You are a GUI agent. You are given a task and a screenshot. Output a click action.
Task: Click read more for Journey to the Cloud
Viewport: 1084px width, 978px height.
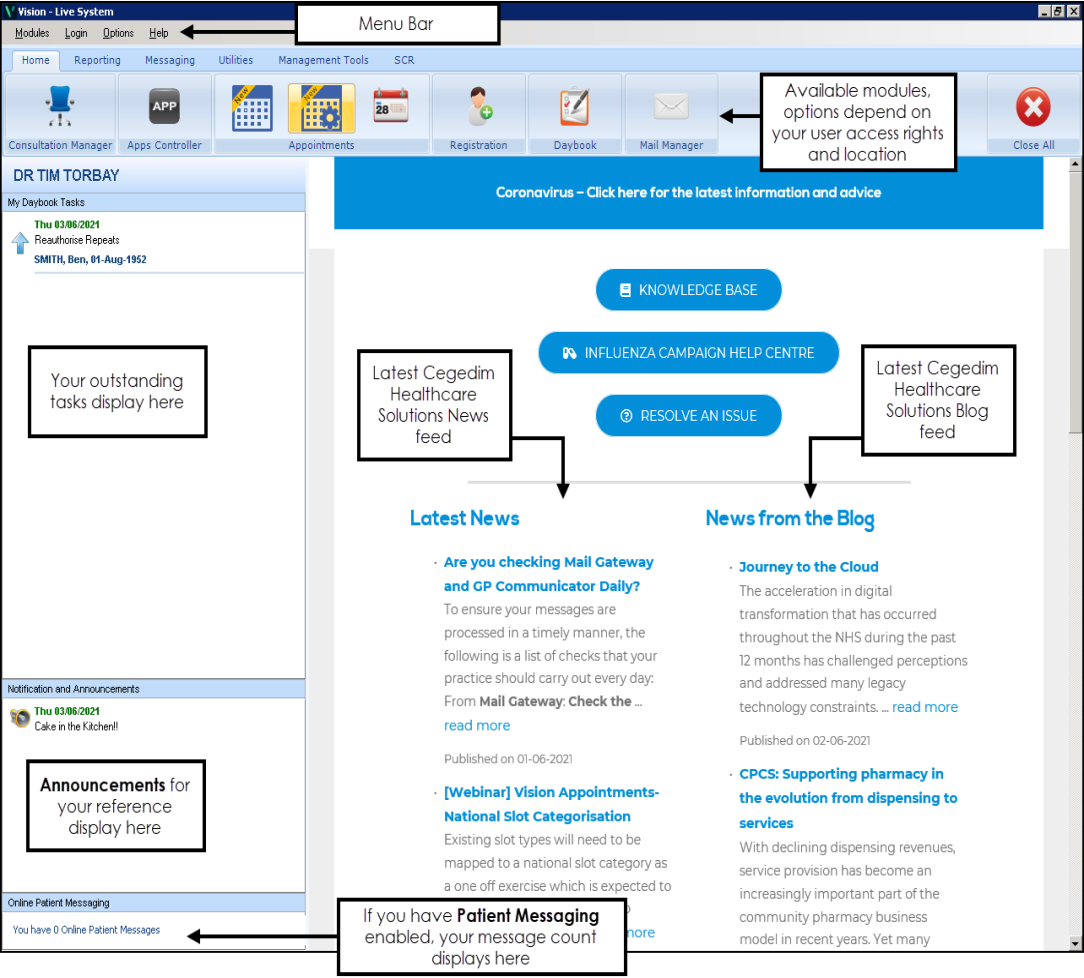tap(925, 707)
